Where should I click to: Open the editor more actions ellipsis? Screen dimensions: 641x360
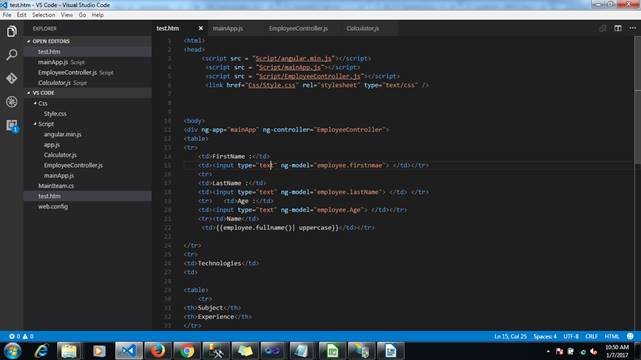point(632,28)
